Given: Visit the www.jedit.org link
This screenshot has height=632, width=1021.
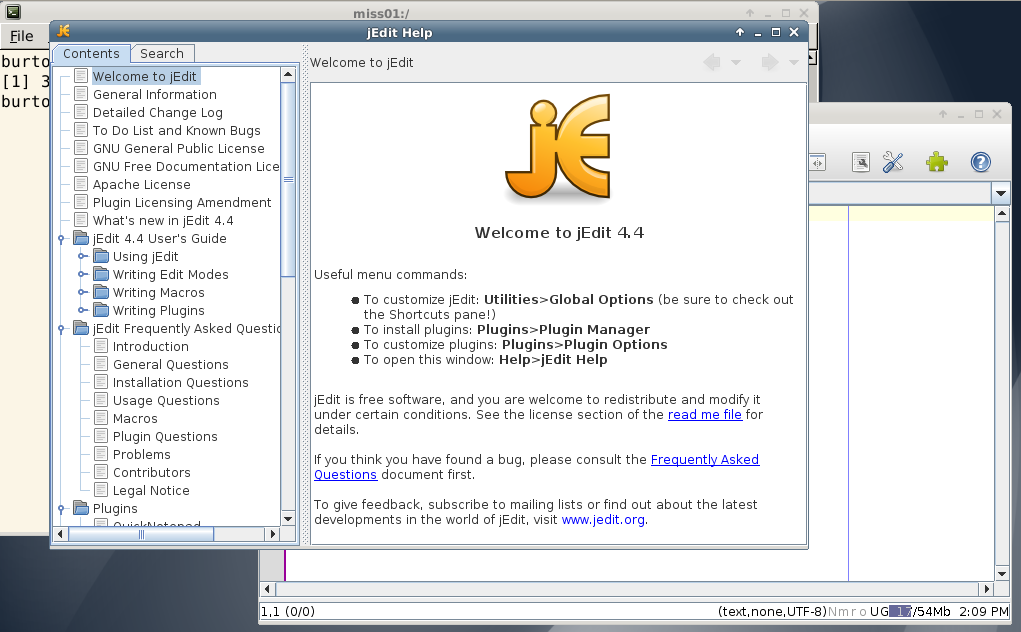Looking at the screenshot, I should coord(603,519).
